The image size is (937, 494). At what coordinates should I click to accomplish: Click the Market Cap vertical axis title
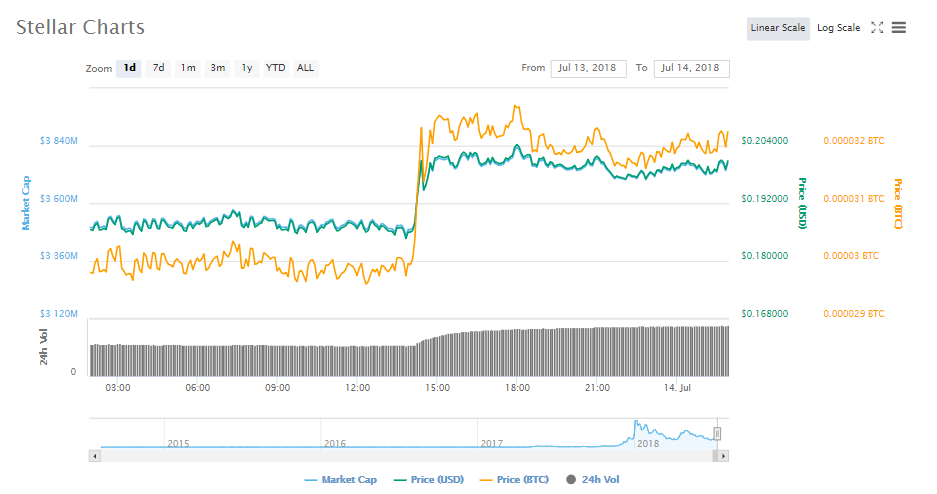point(26,203)
